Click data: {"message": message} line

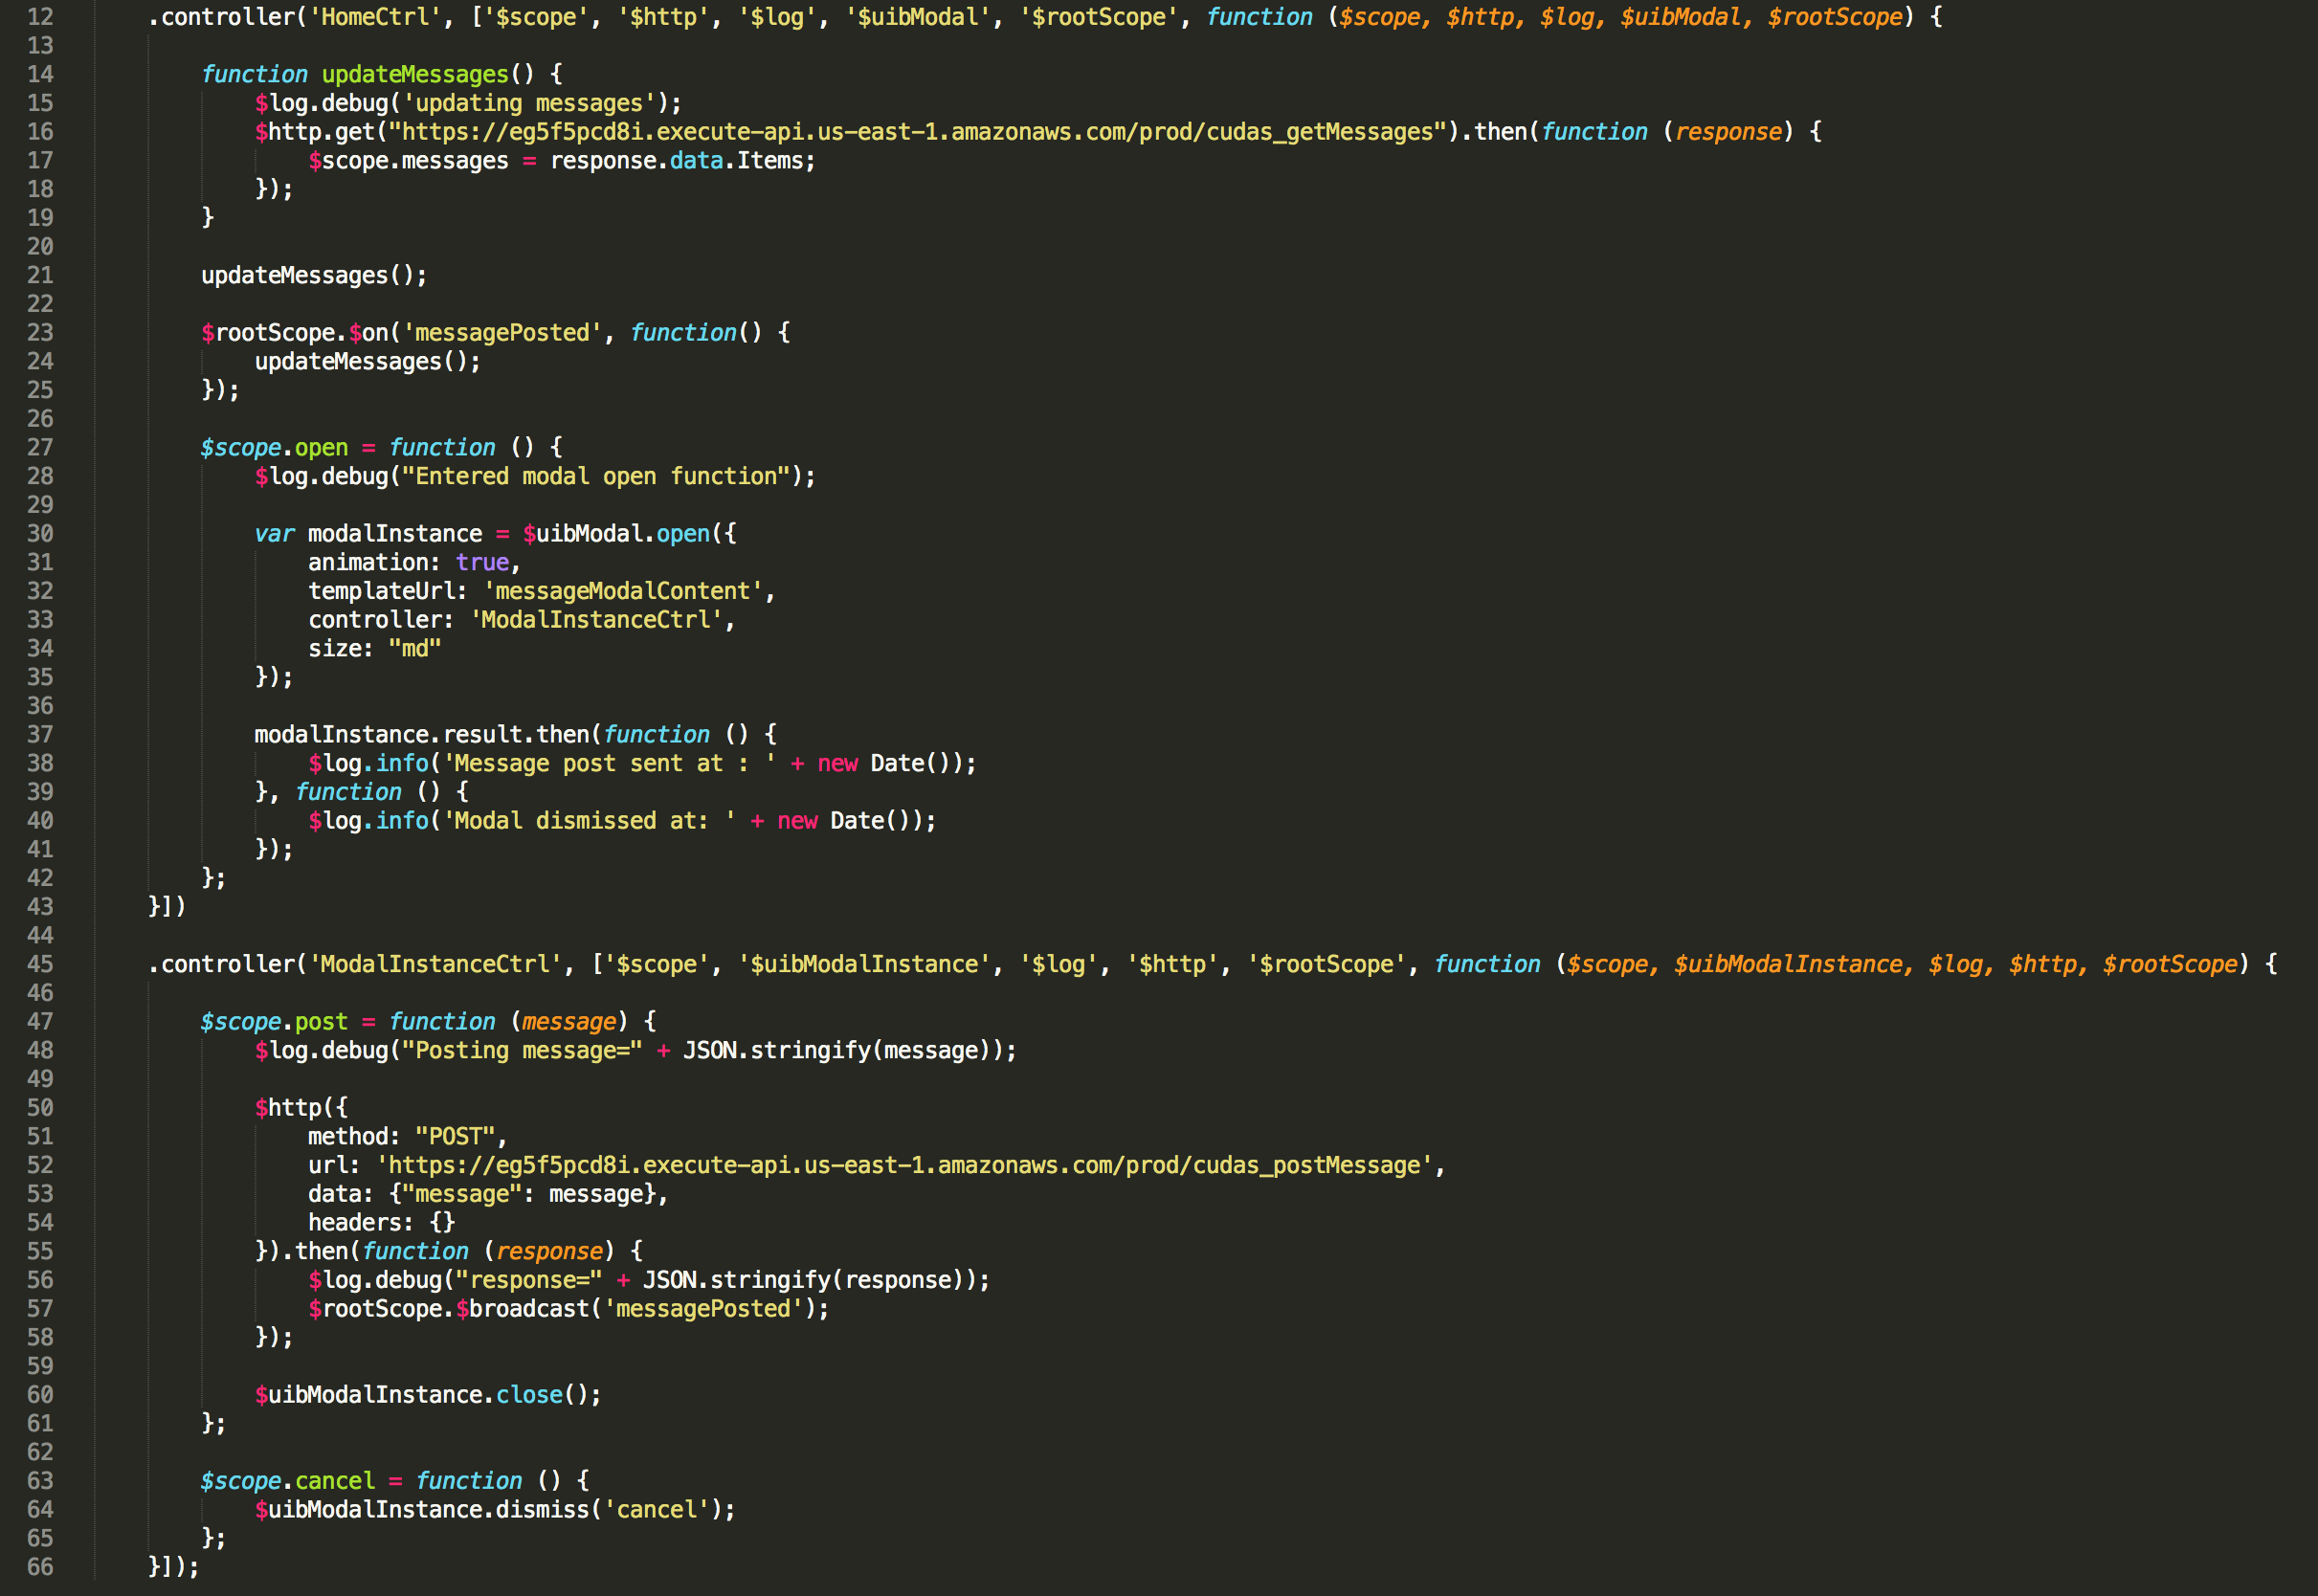pos(488,1194)
